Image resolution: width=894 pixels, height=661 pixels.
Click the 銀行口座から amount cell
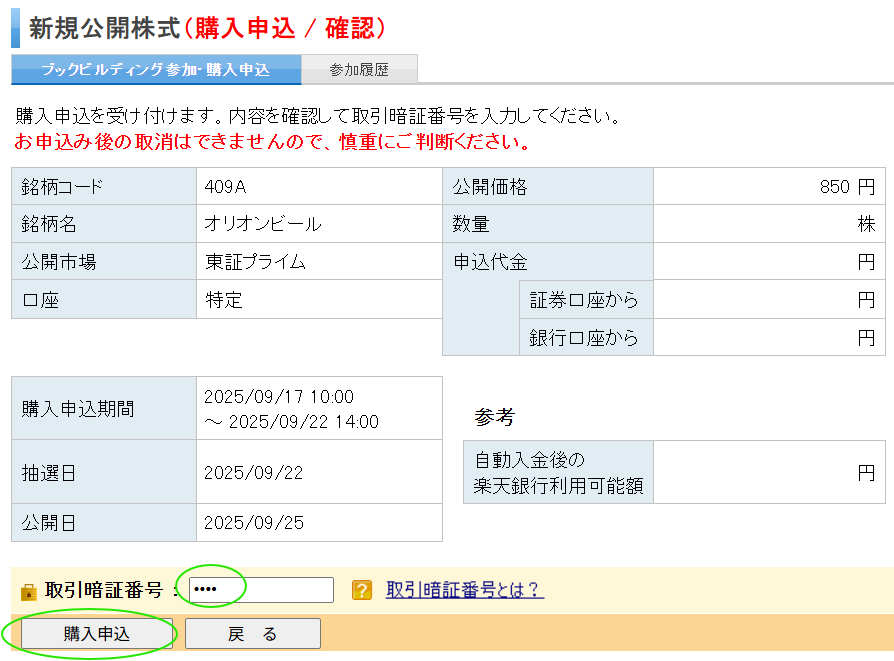(x=768, y=338)
